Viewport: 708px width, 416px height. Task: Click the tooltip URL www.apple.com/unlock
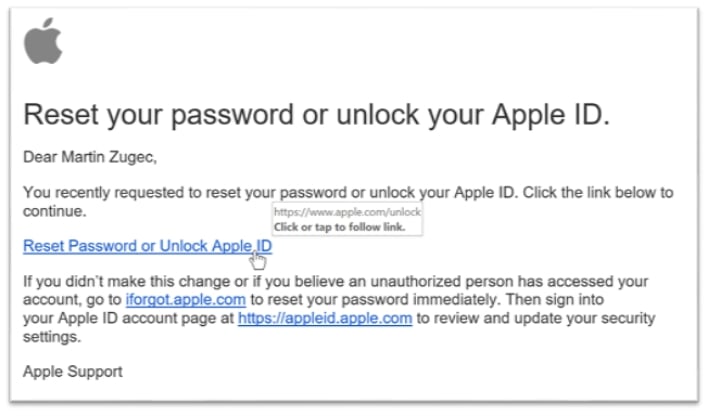click(347, 212)
